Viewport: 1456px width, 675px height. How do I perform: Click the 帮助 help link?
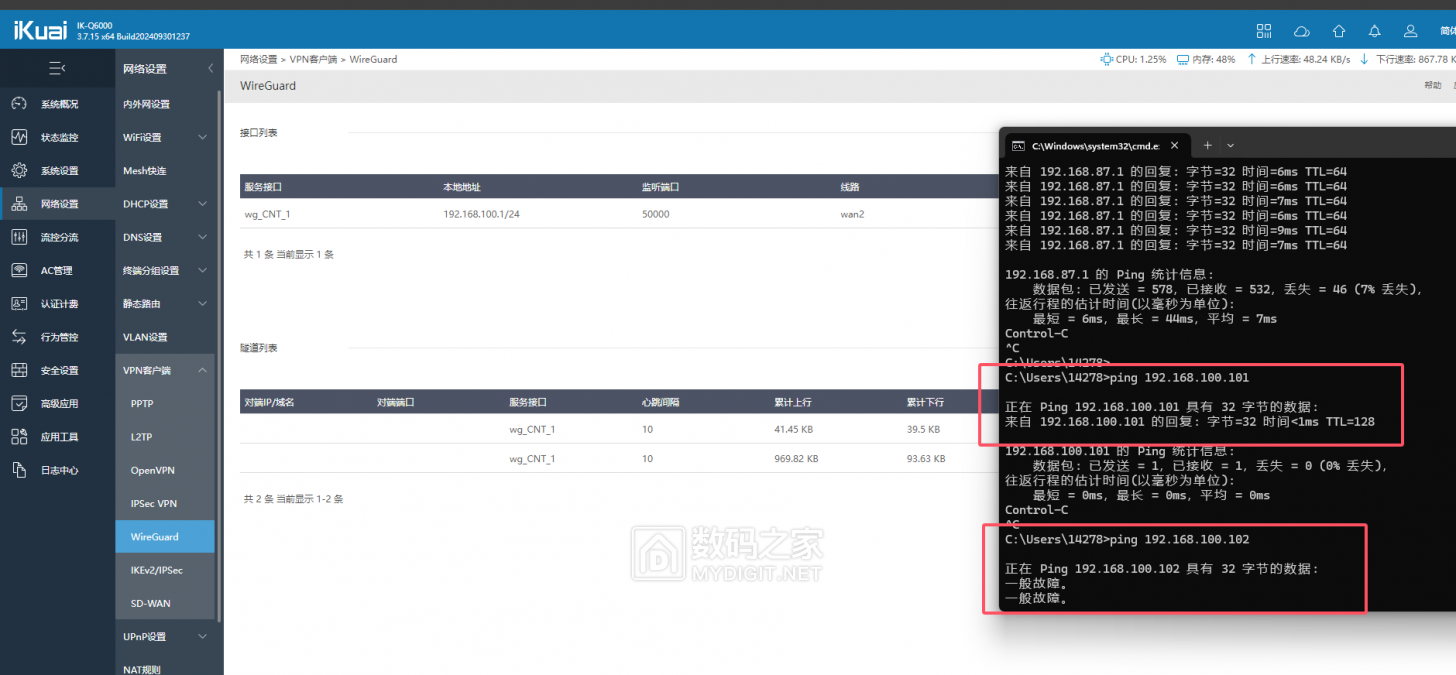pyautogui.click(x=1432, y=86)
